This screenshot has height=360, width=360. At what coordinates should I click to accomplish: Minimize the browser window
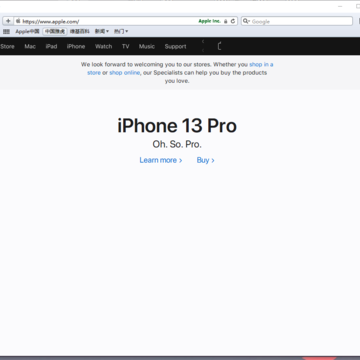click(340, 6)
